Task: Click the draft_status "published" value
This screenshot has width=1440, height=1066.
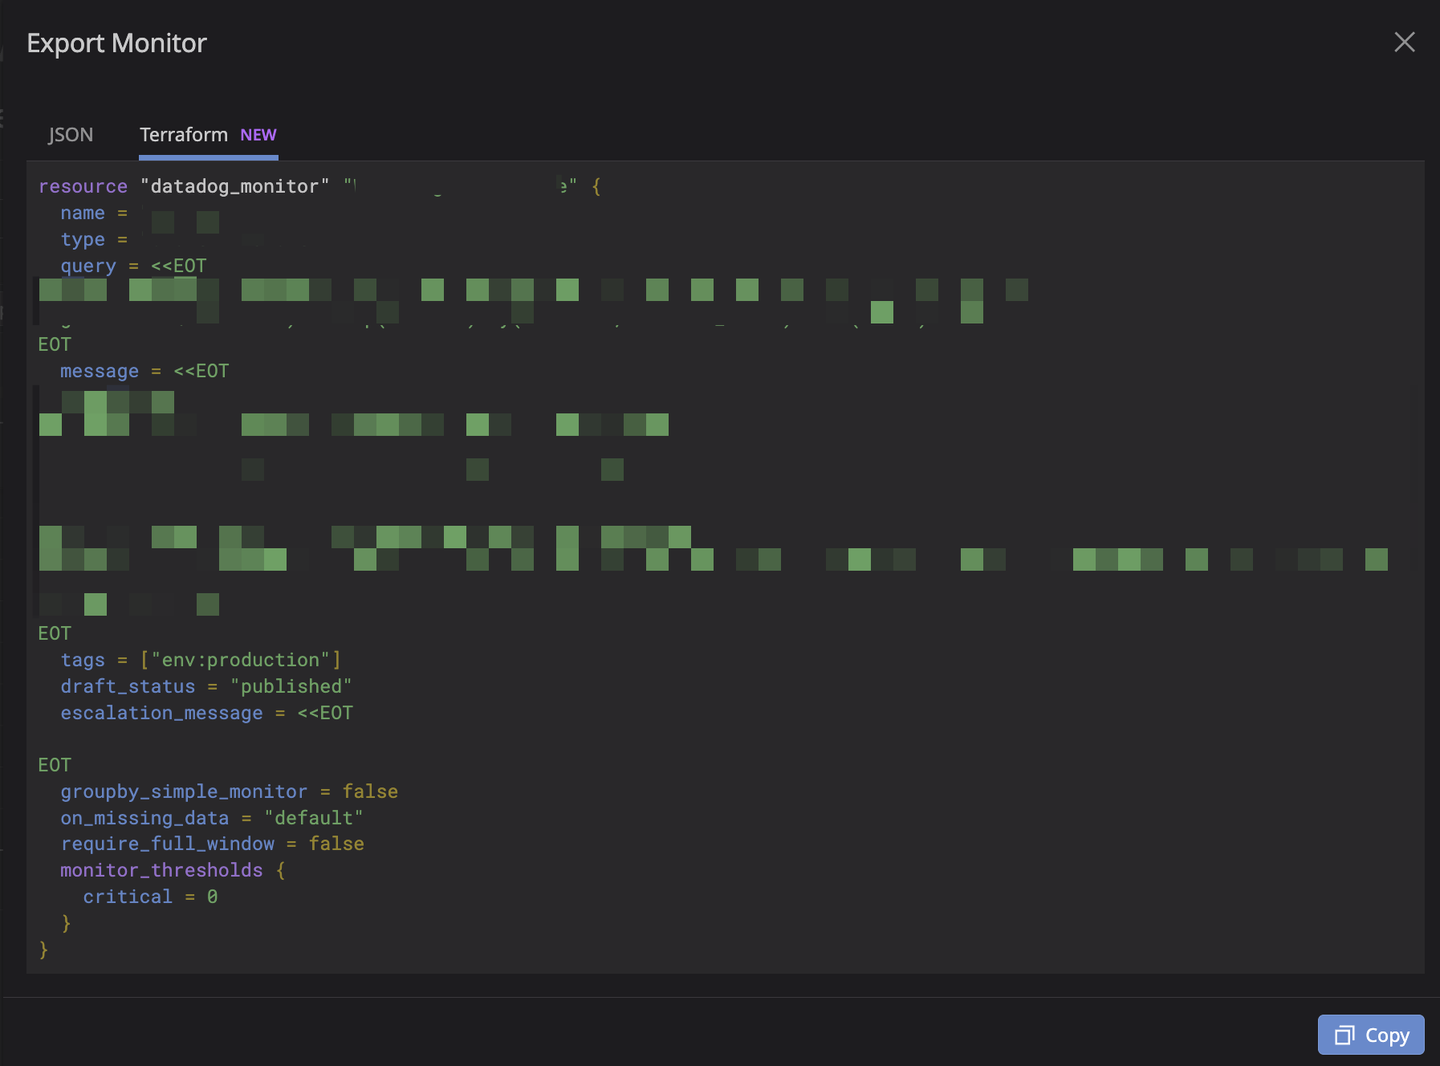Action: pyautogui.click(x=291, y=686)
